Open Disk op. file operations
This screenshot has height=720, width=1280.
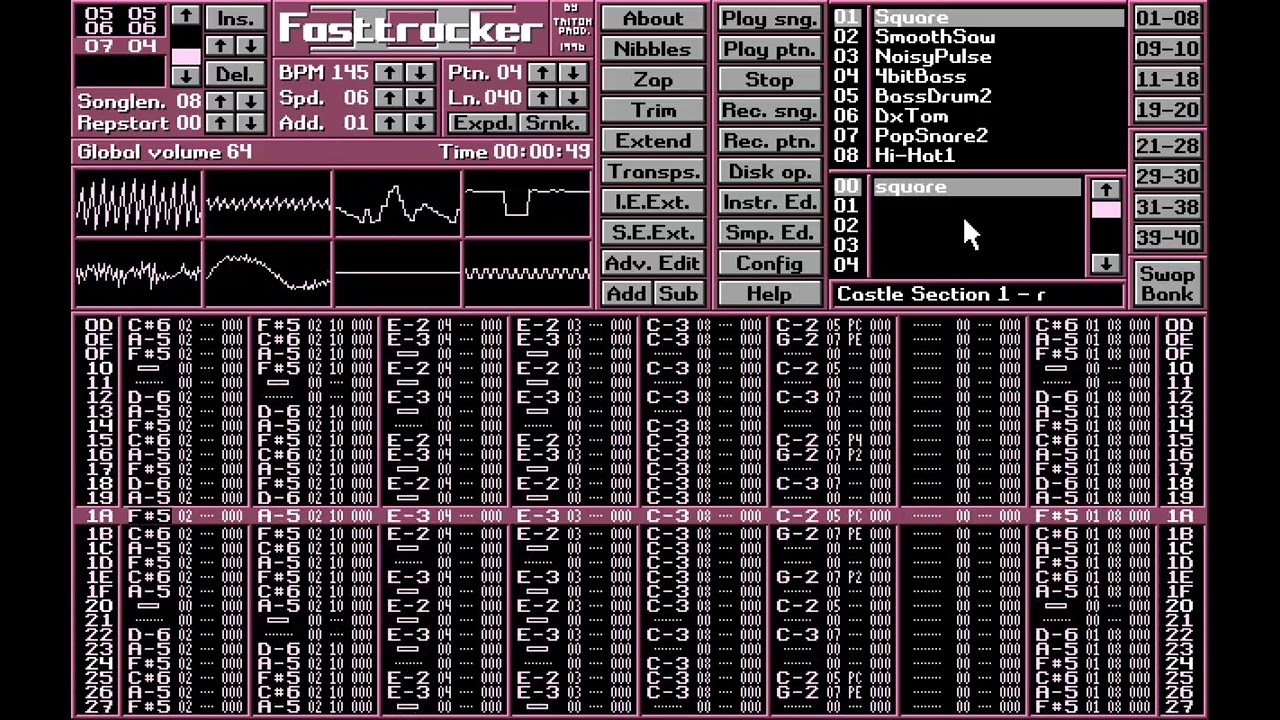pos(768,172)
